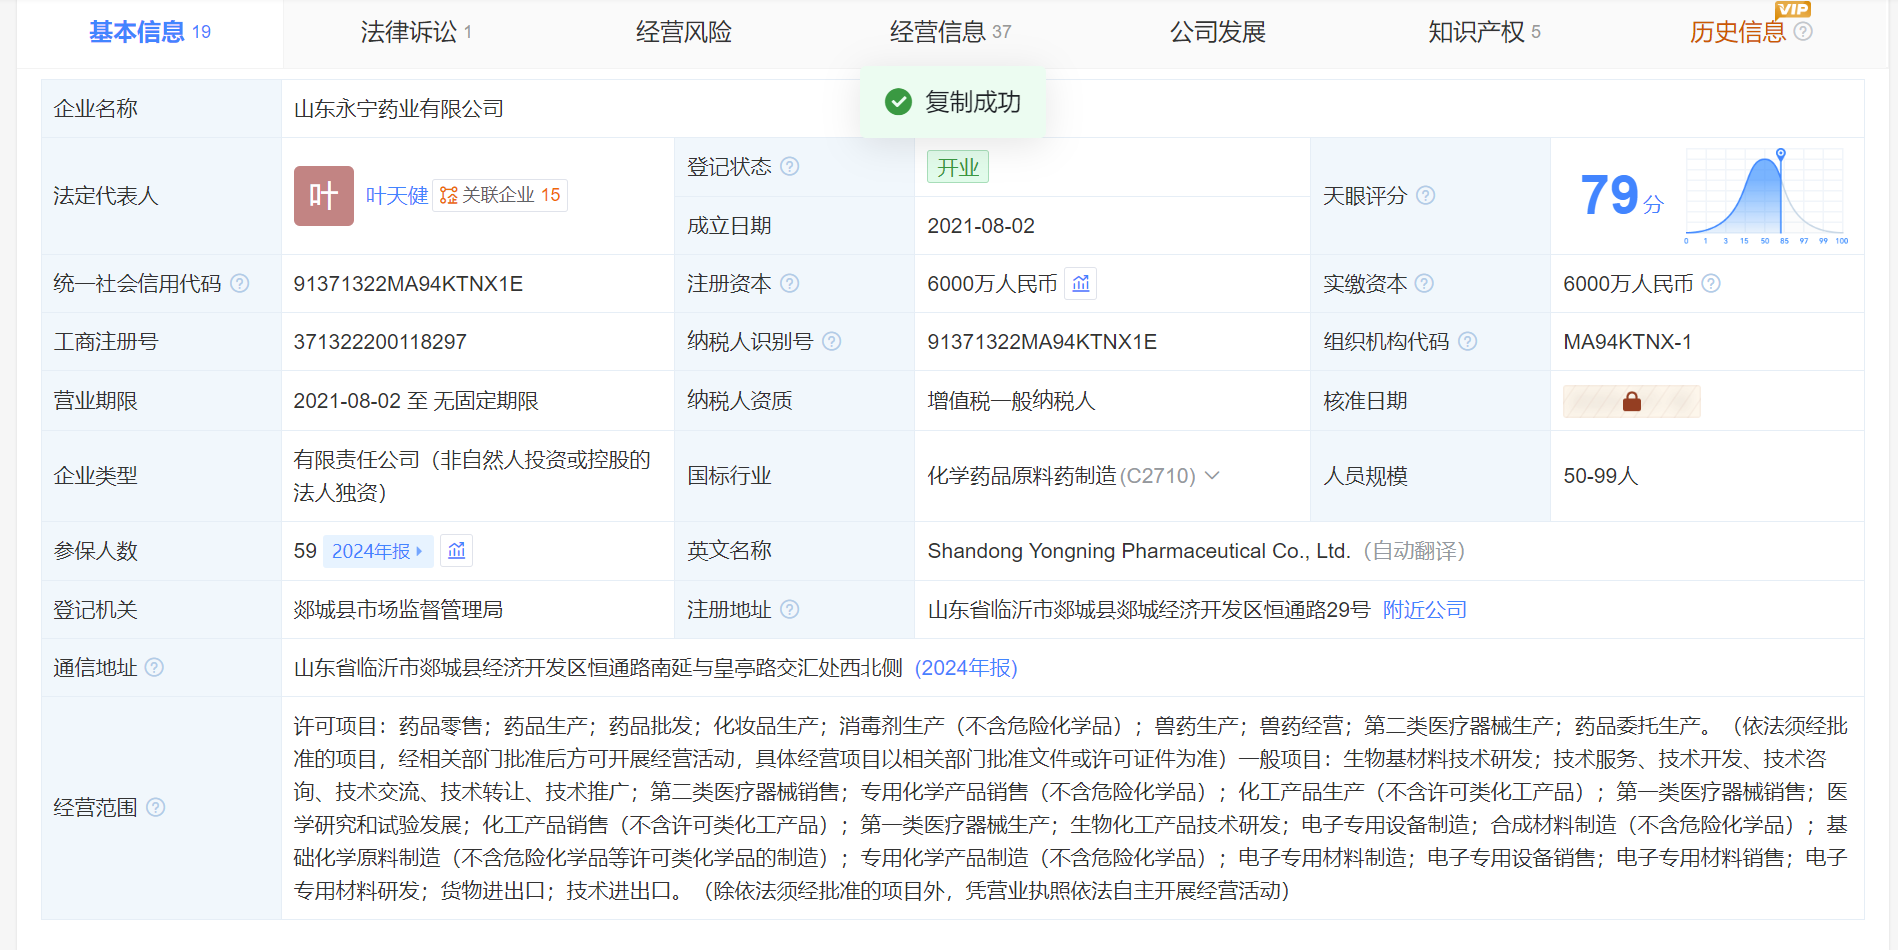Unlock the hidden 核准日期 value
Screen dimensions: 1898x950
point(1632,401)
